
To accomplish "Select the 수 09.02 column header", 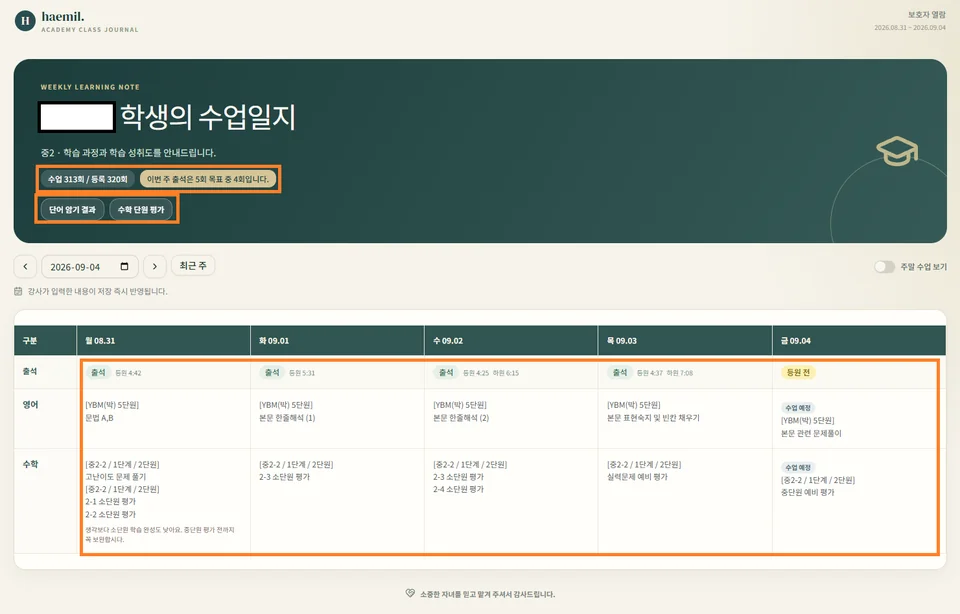I will (x=511, y=340).
